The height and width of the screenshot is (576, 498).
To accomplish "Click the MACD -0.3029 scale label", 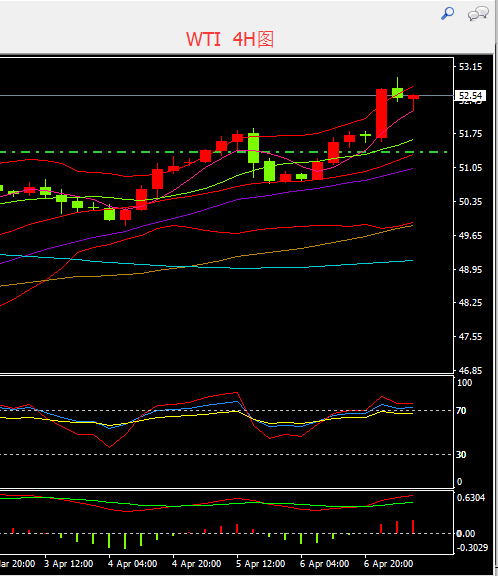I will pyautogui.click(x=472, y=548).
